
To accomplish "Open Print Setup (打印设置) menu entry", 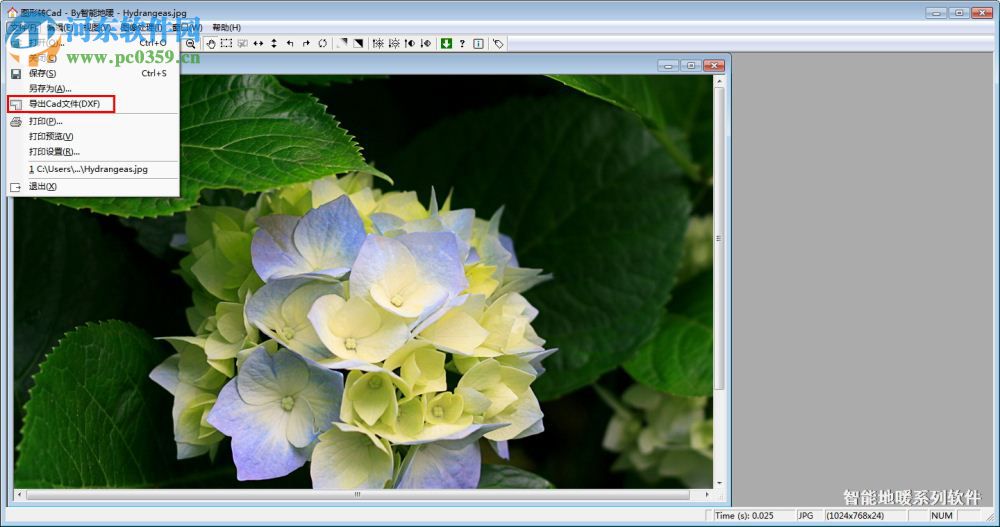I will click(x=54, y=151).
